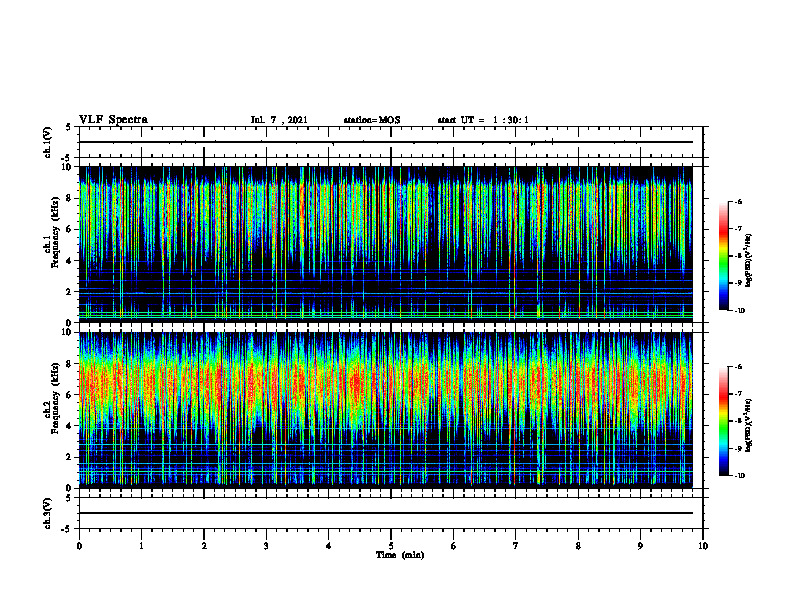Screen dimensions: 792x612
Task: Click time axis tick label '7'
Action: [516, 546]
